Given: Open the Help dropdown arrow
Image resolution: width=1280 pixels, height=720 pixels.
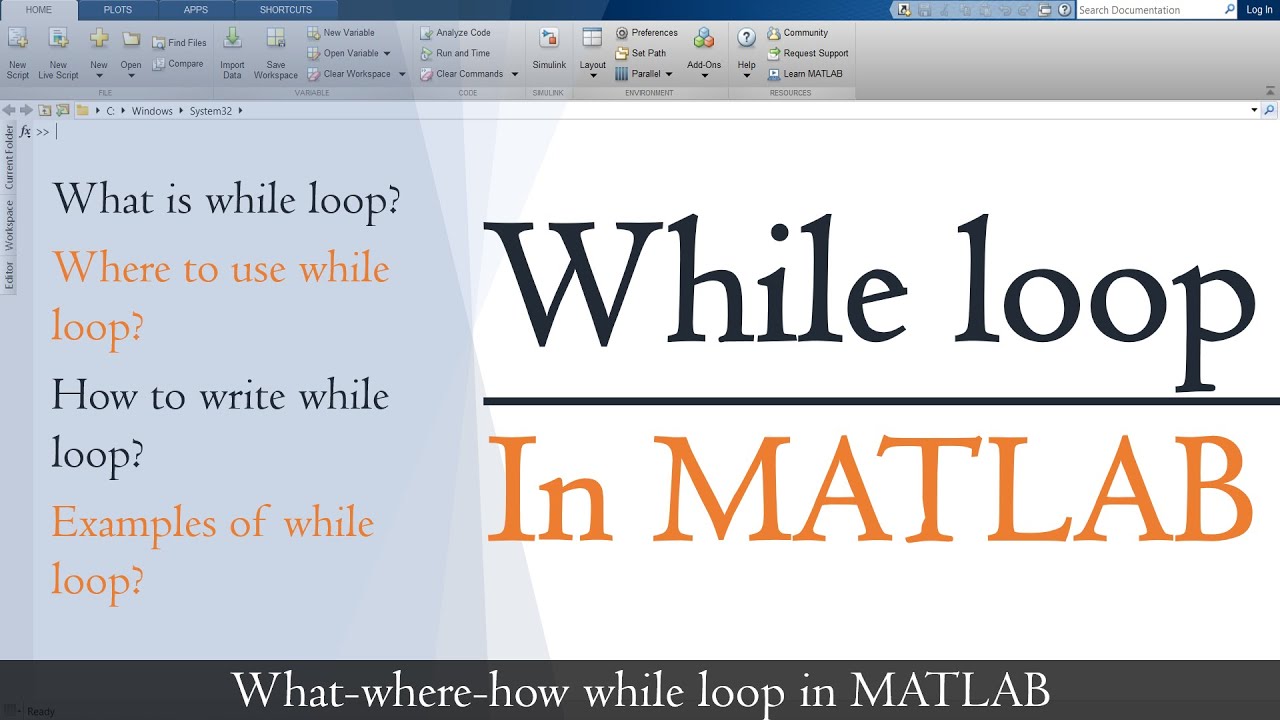Looking at the screenshot, I should coord(746,75).
